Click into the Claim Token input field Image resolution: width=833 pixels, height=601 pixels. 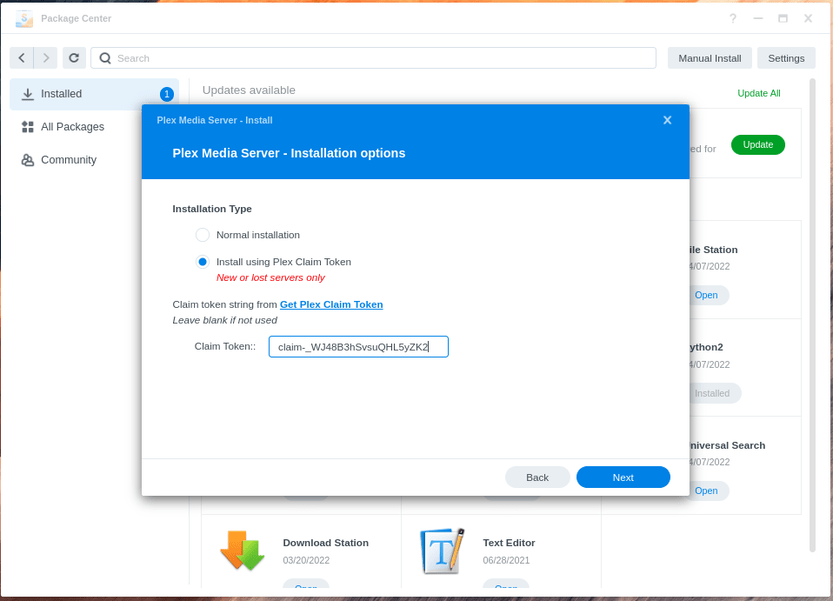[x=359, y=347]
